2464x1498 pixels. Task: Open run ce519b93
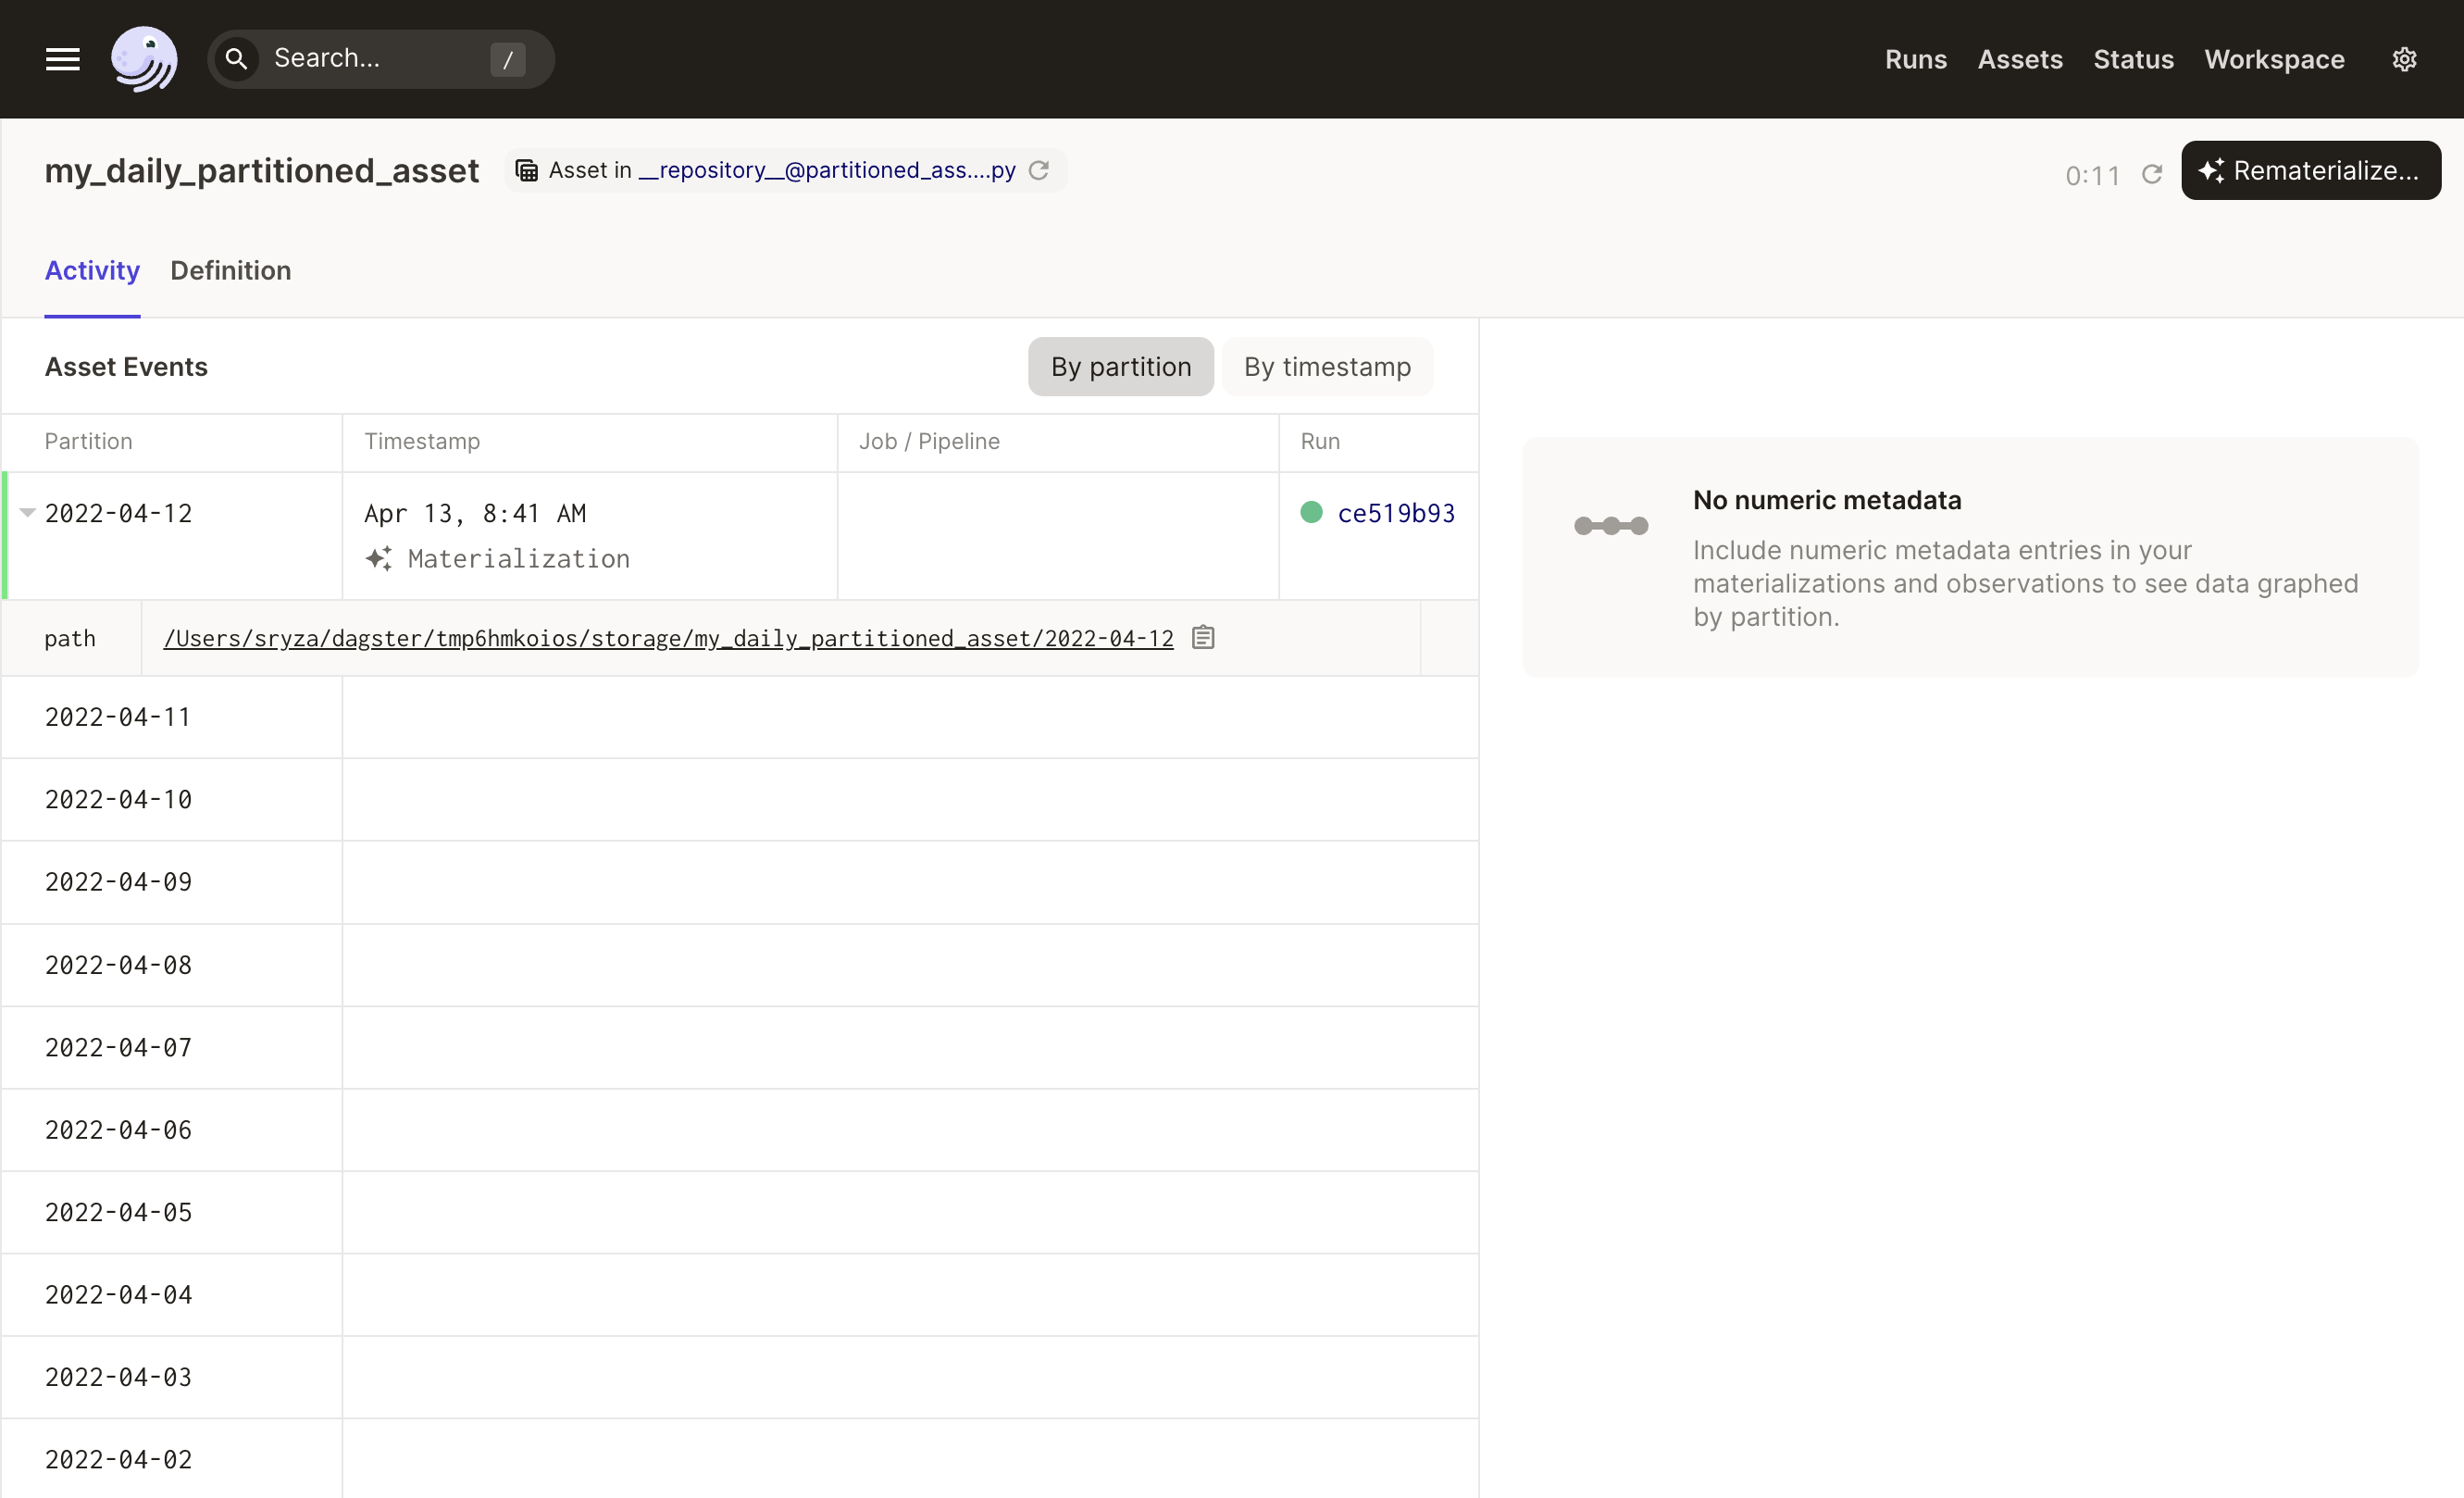tap(1397, 512)
